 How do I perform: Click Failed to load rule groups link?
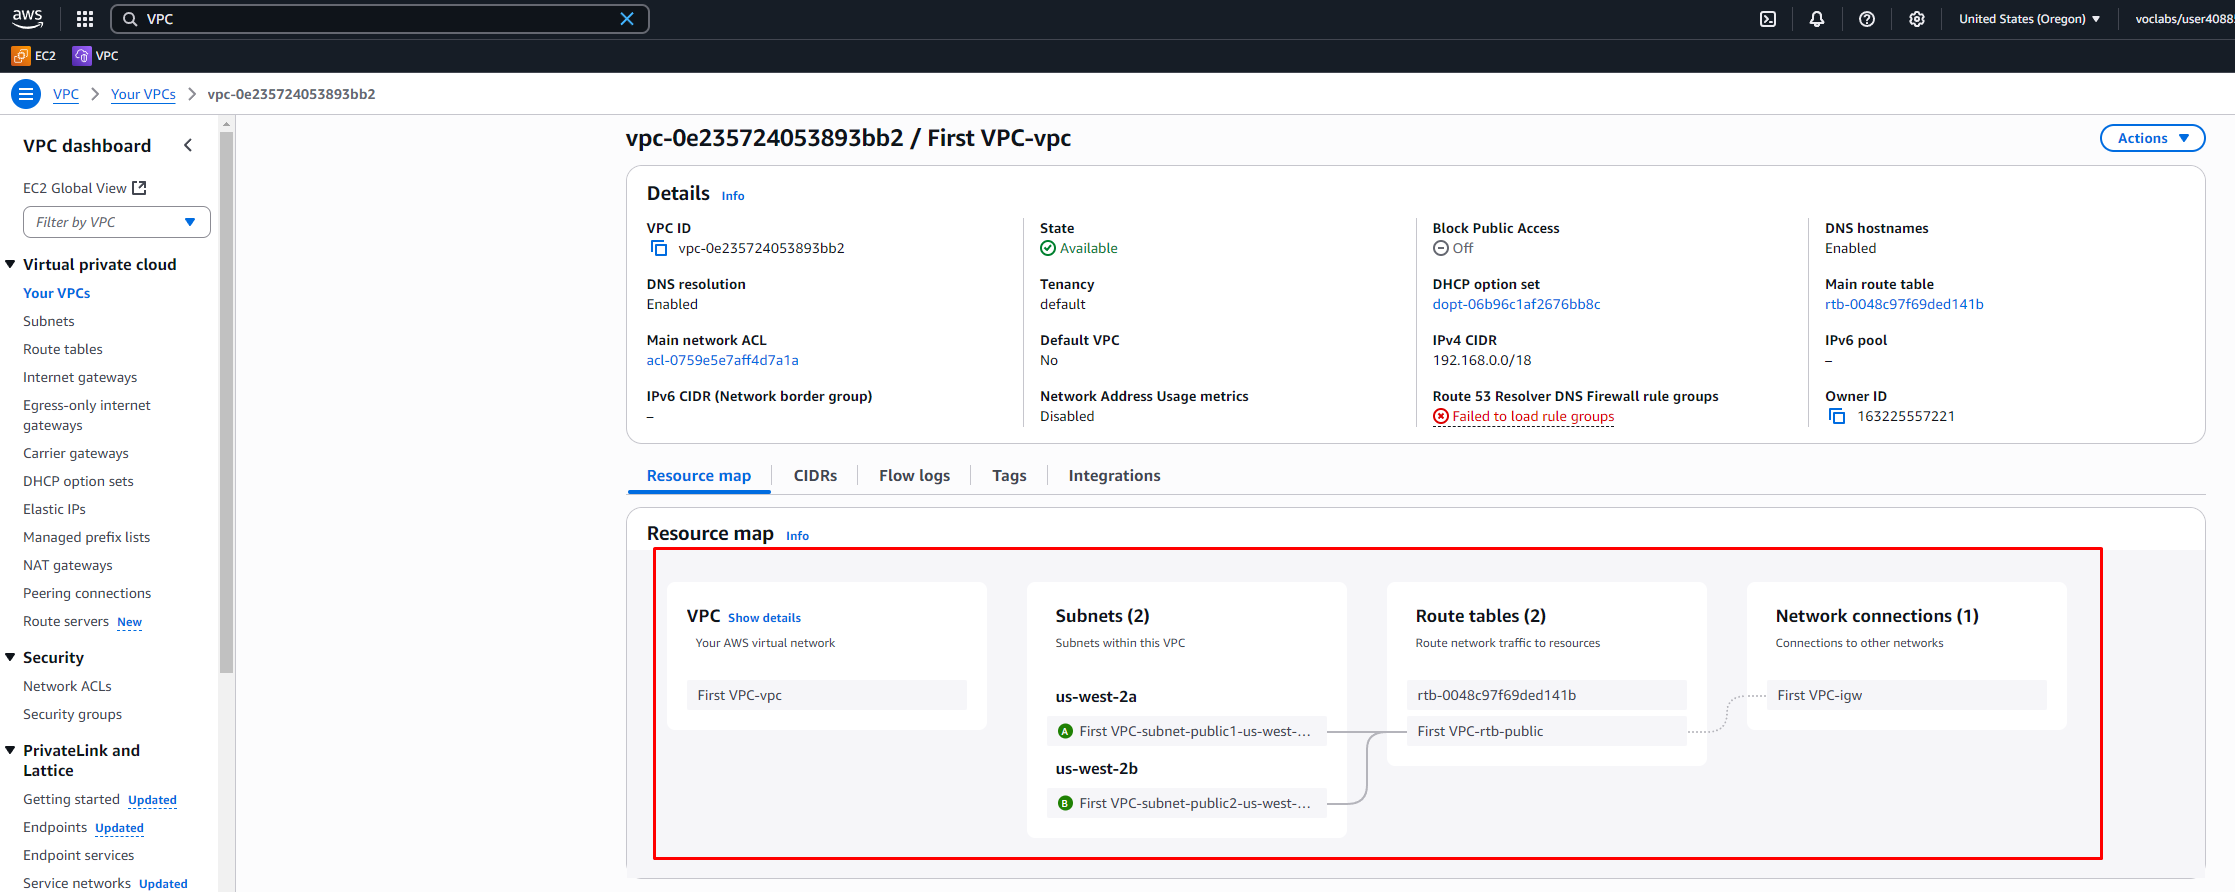click(x=1533, y=416)
